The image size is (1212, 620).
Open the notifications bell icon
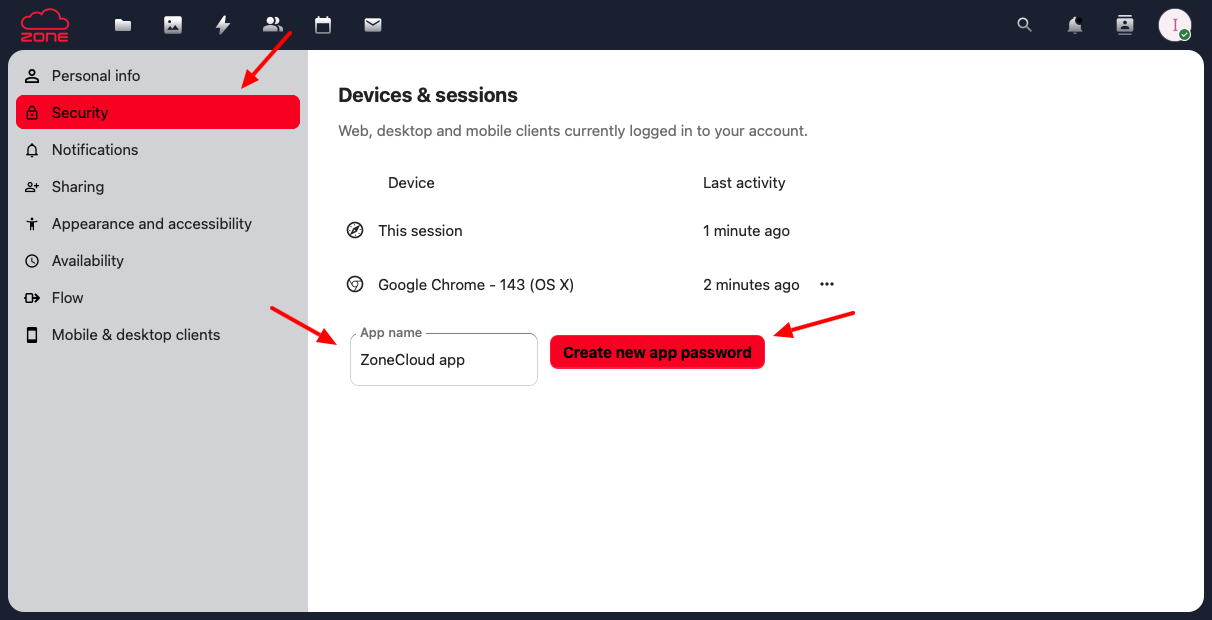(1075, 25)
